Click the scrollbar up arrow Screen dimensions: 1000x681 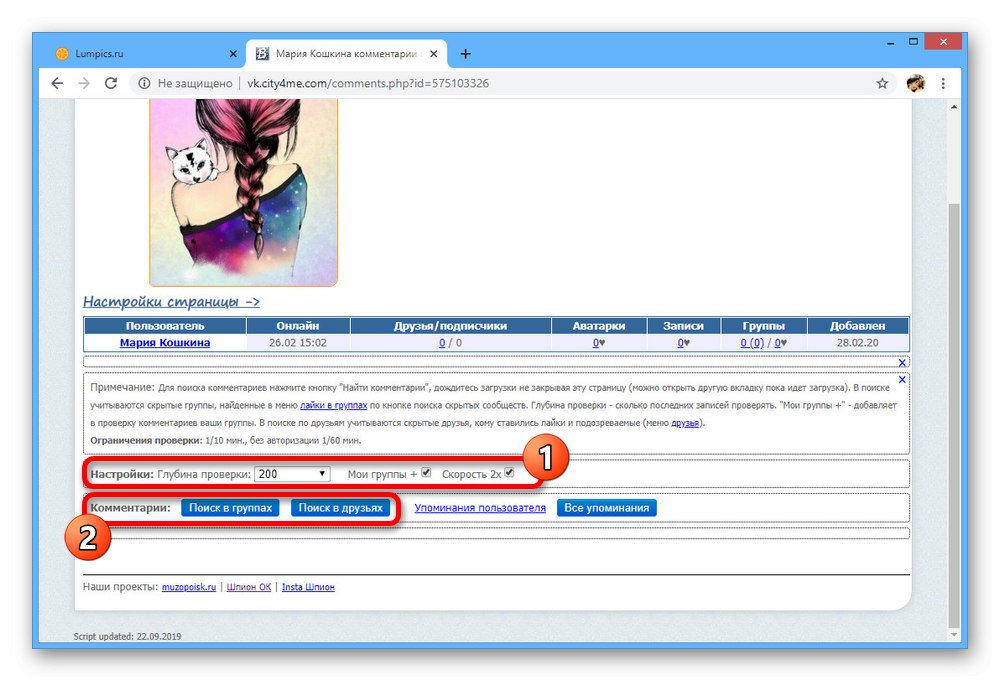click(953, 107)
